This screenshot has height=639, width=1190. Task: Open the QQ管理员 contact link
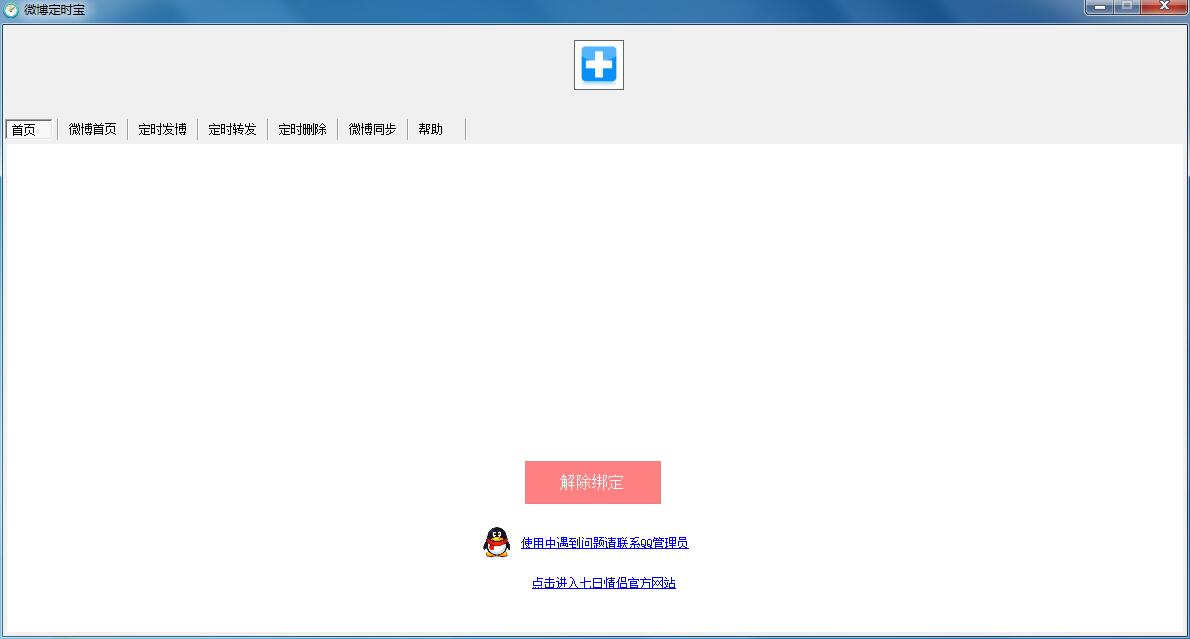tap(605, 543)
